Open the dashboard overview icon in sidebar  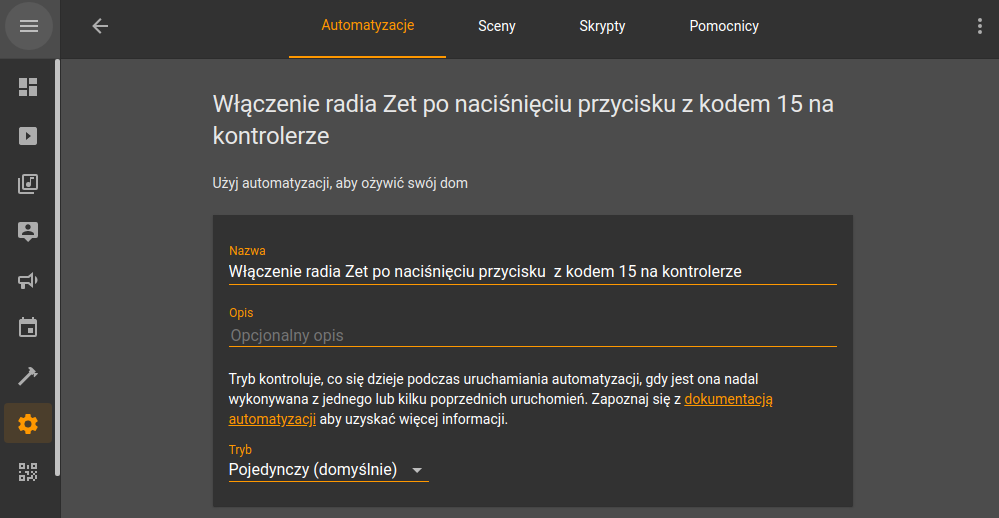(x=28, y=87)
